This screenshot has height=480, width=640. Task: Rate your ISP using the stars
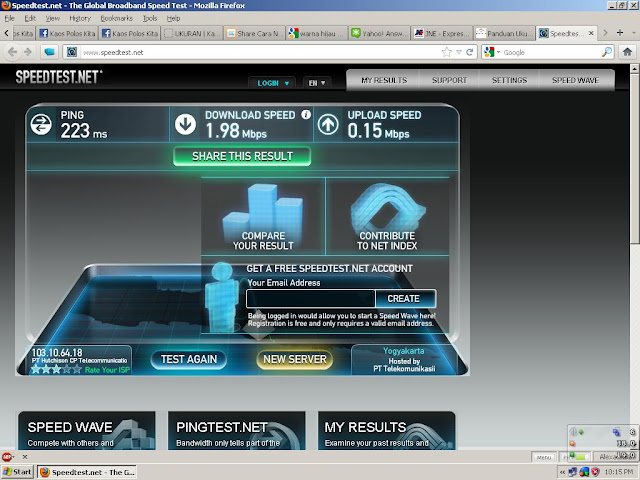[56, 369]
